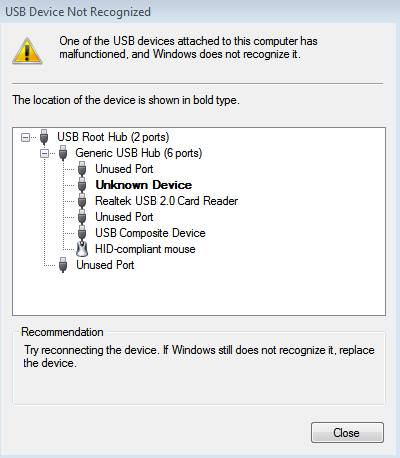This screenshot has width=400, height=458.
Task: Click the Generic USB Hub plug icon
Action: click(x=63, y=153)
